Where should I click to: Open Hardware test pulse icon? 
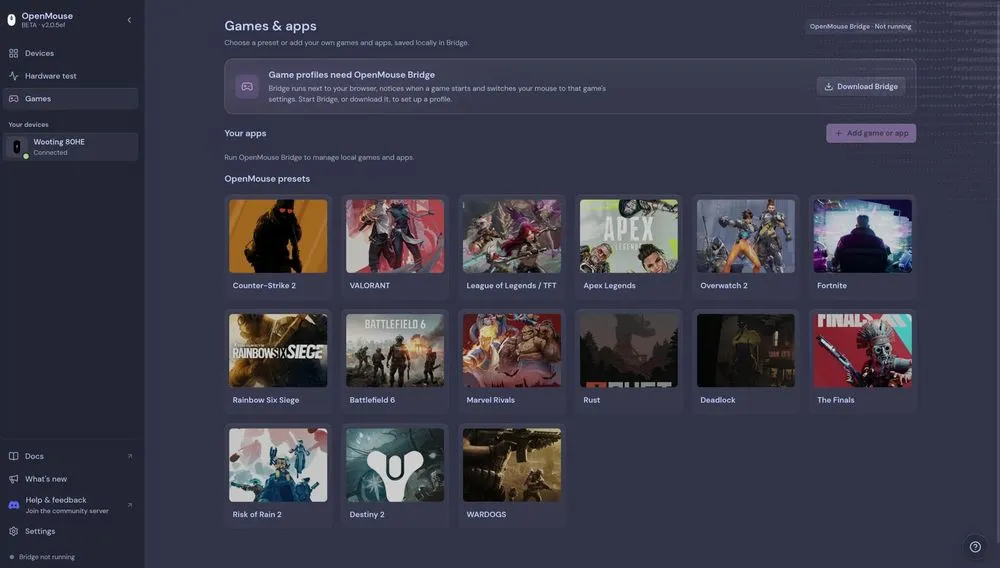tap(13, 76)
